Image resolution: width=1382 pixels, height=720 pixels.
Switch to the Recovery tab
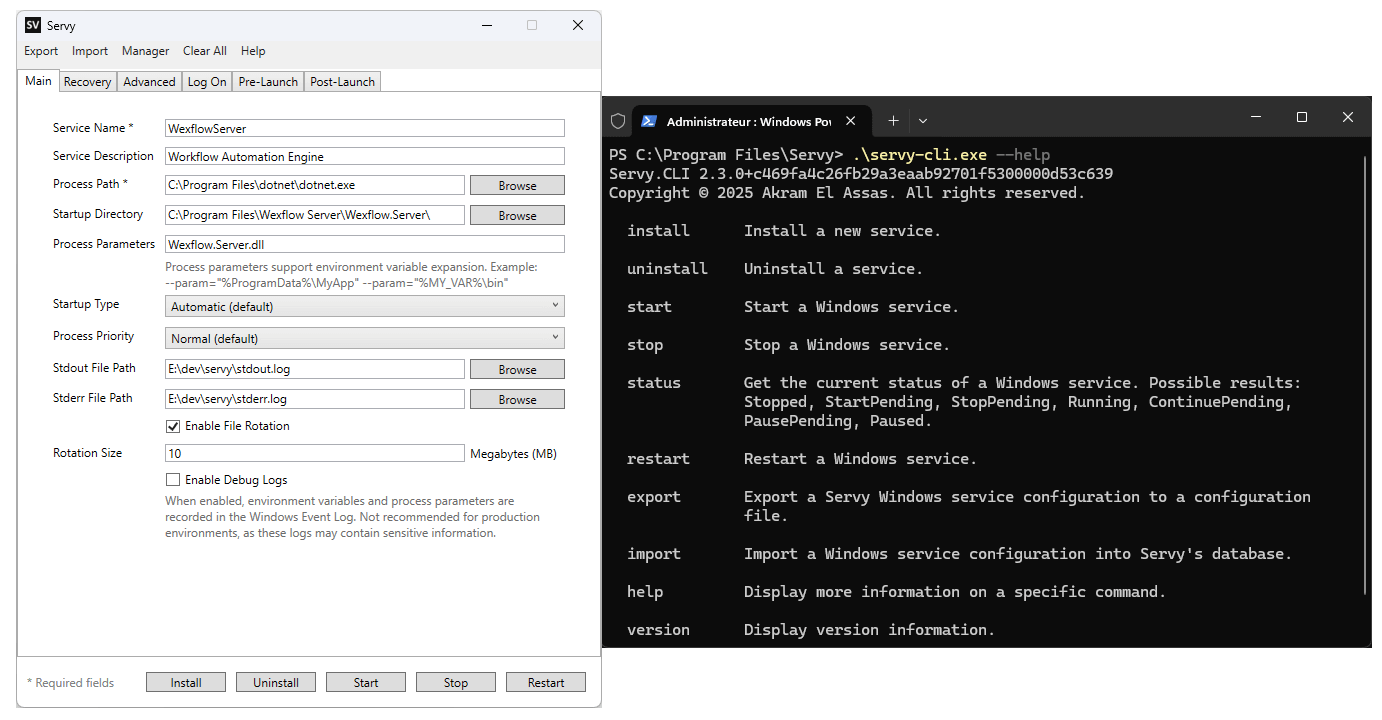87,81
